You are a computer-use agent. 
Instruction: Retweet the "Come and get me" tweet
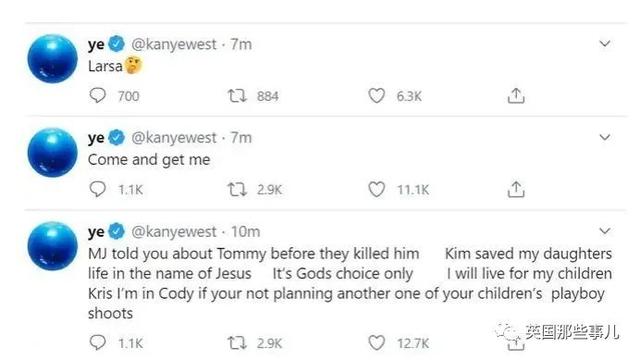[x=237, y=190]
